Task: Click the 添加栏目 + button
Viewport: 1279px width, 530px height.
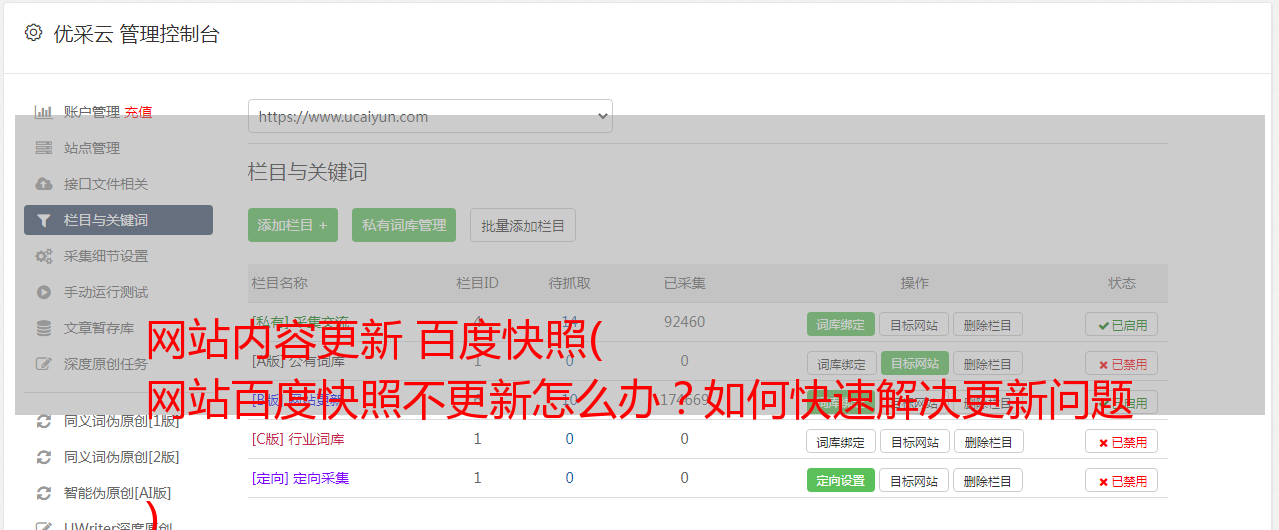Action: [x=293, y=225]
